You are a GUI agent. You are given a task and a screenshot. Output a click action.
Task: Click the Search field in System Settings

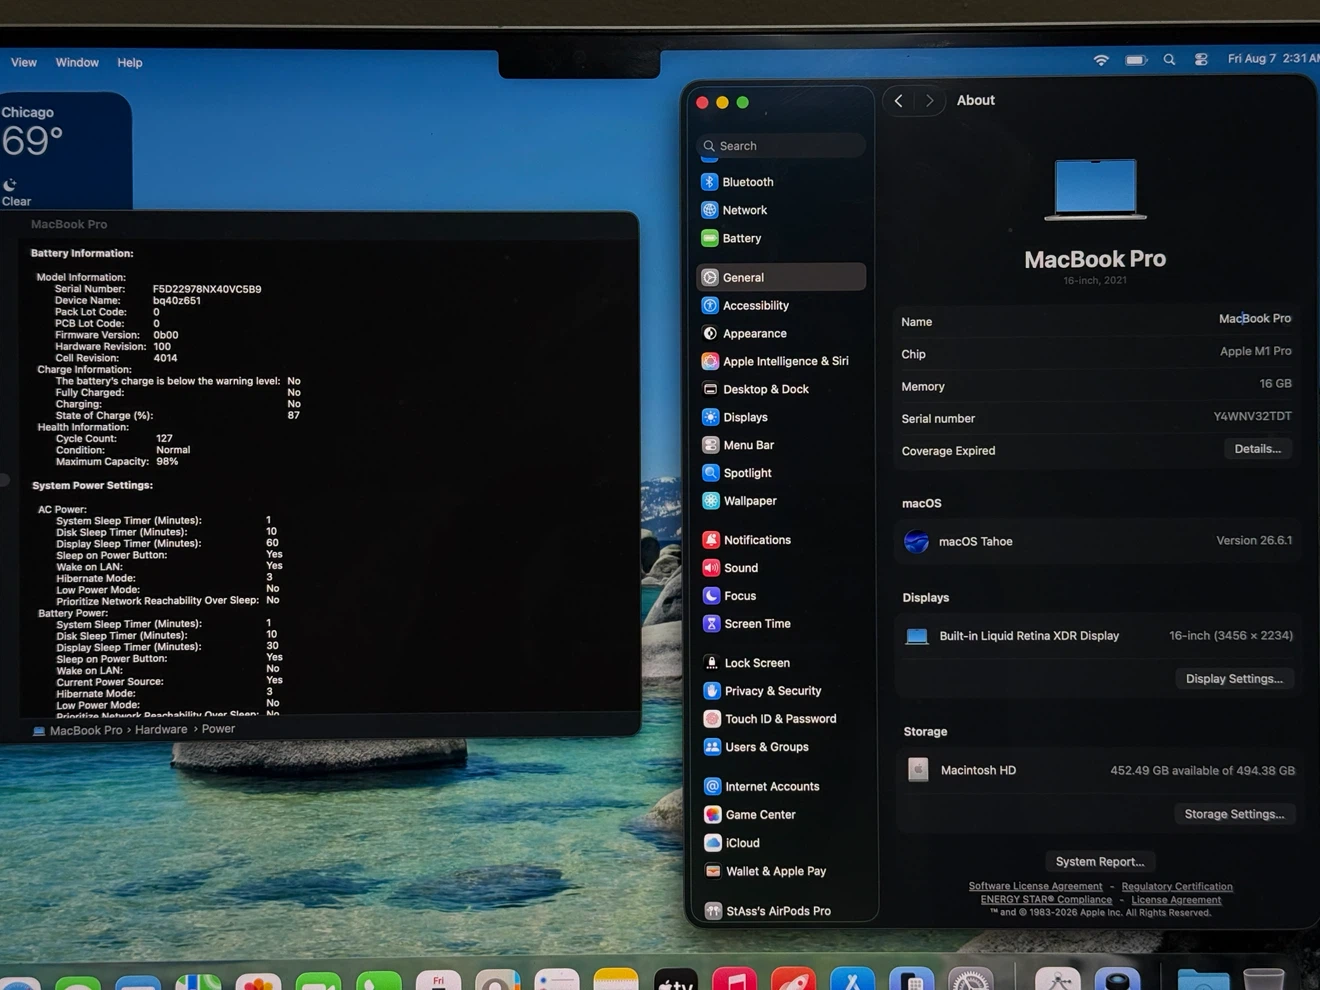(x=781, y=146)
